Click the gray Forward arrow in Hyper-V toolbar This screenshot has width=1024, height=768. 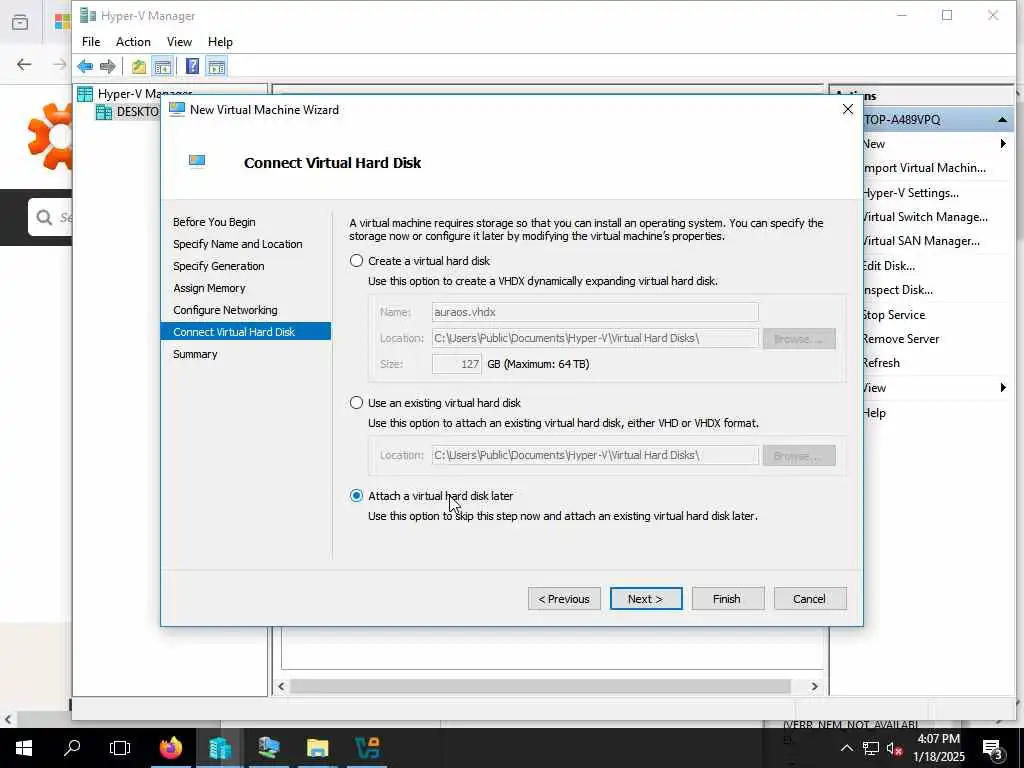pyautogui.click(x=108, y=66)
